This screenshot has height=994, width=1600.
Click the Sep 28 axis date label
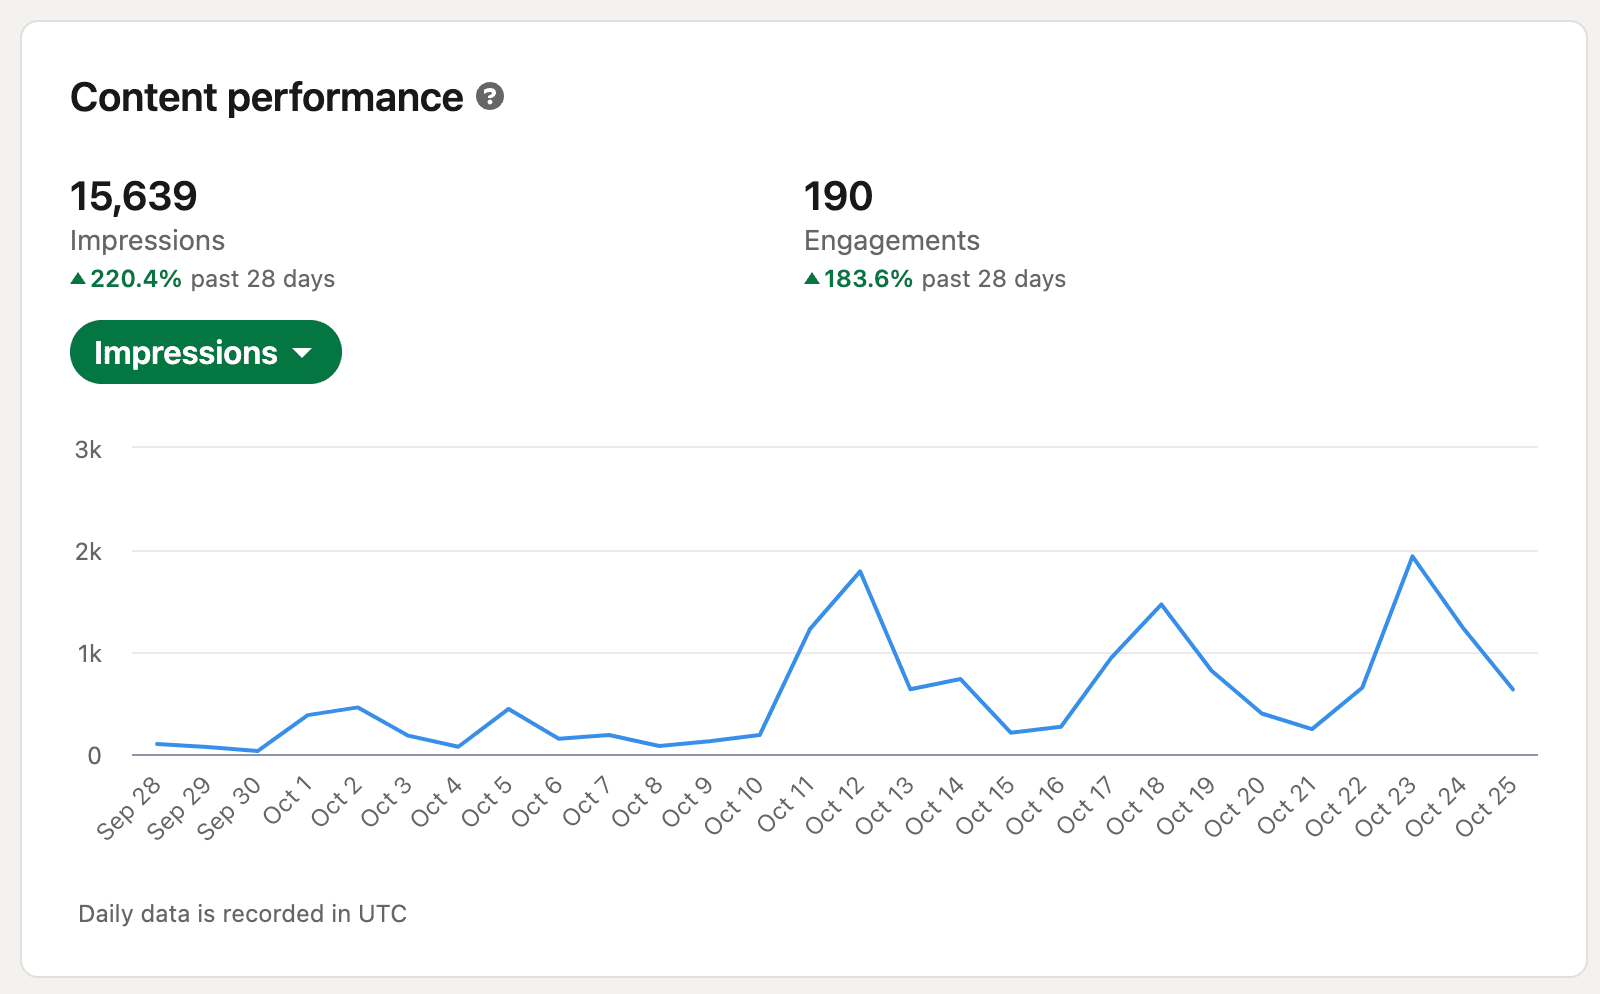(129, 808)
